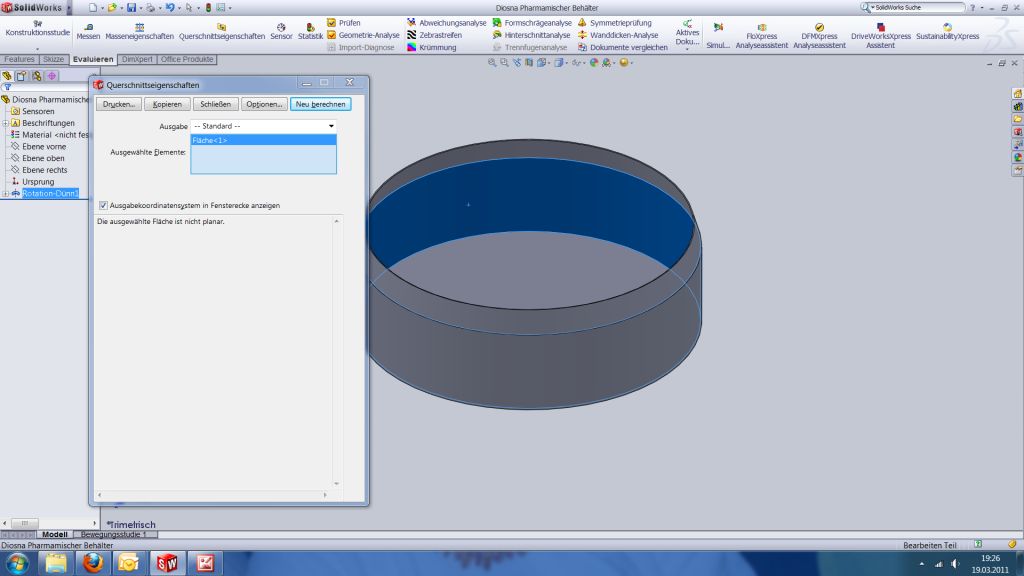This screenshot has height=576, width=1024.
Task: Switch to the Skizze tab
Action: point(54,59)
